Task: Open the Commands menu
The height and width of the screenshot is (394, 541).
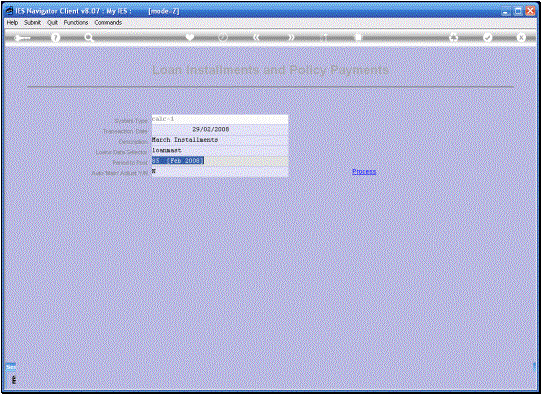Action: [x=108, y=22]
